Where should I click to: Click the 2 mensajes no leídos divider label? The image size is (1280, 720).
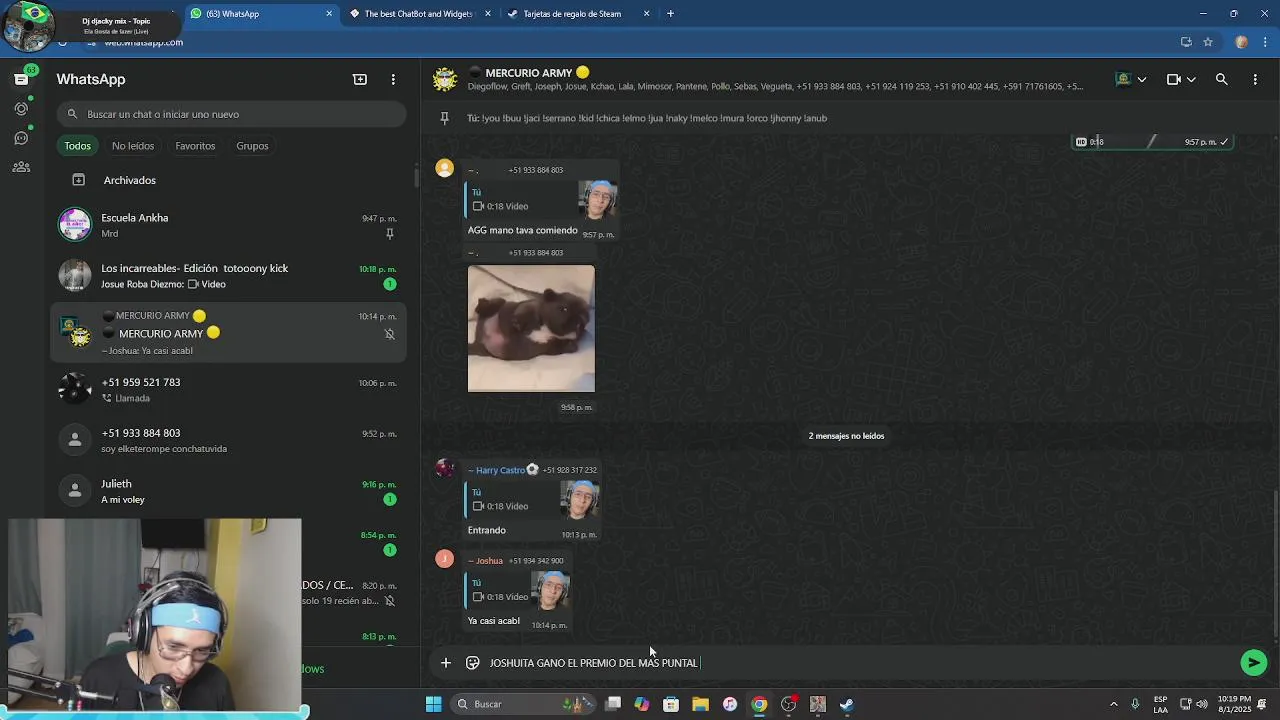tap(846, 436)
